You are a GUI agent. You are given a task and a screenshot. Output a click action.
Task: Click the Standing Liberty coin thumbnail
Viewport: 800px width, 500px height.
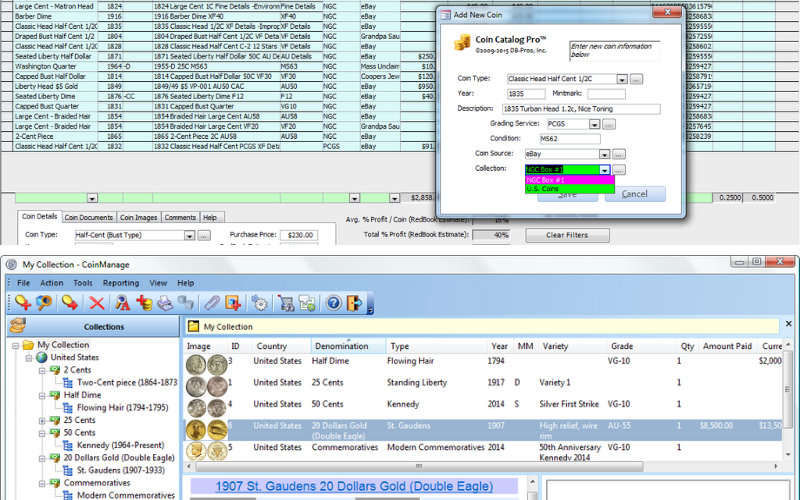point(206,386)
